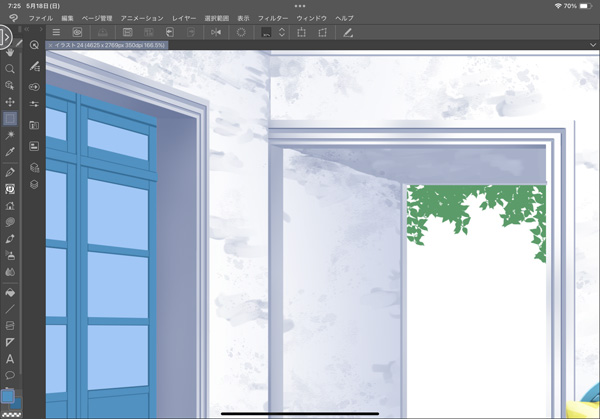Open the ファイル menu

pos(41,18)
